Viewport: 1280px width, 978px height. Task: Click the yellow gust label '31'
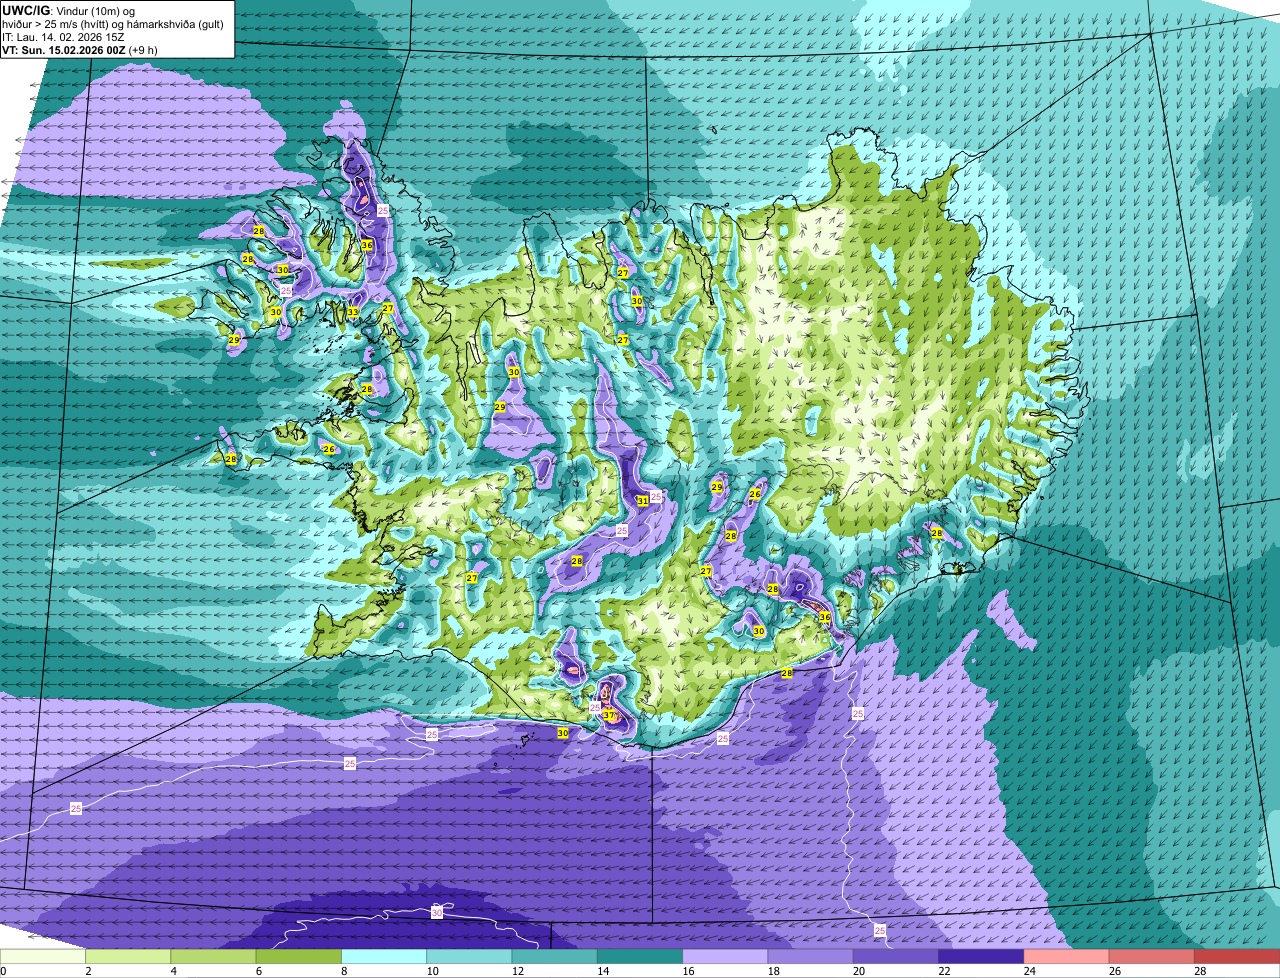point(642,500)
